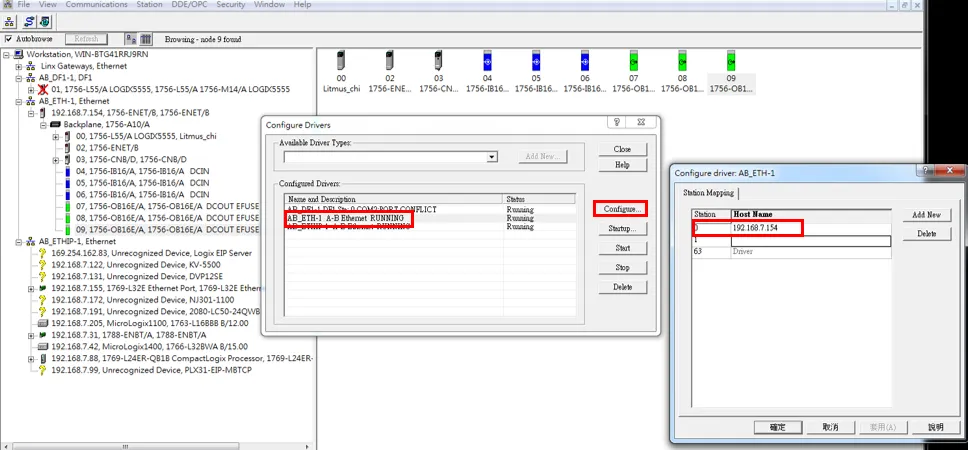
Task: Select 02, 1756-ENET/B tree row
Action: point(107,148)
